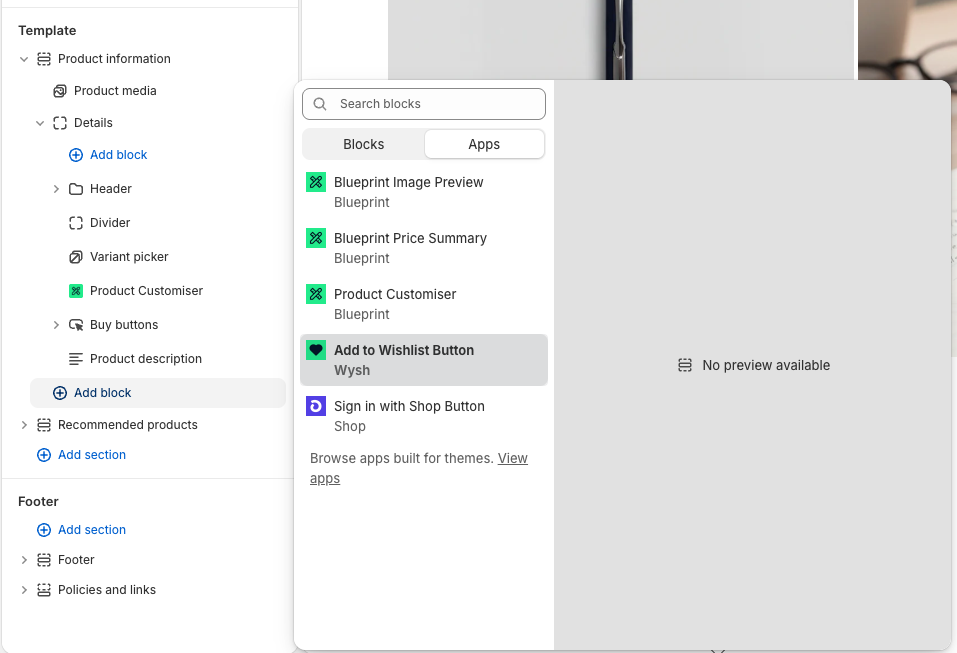Image resolution: width=957 pixels, height=653 pixels.
Task: Click Add block under Product description
Action: (157, 393)
